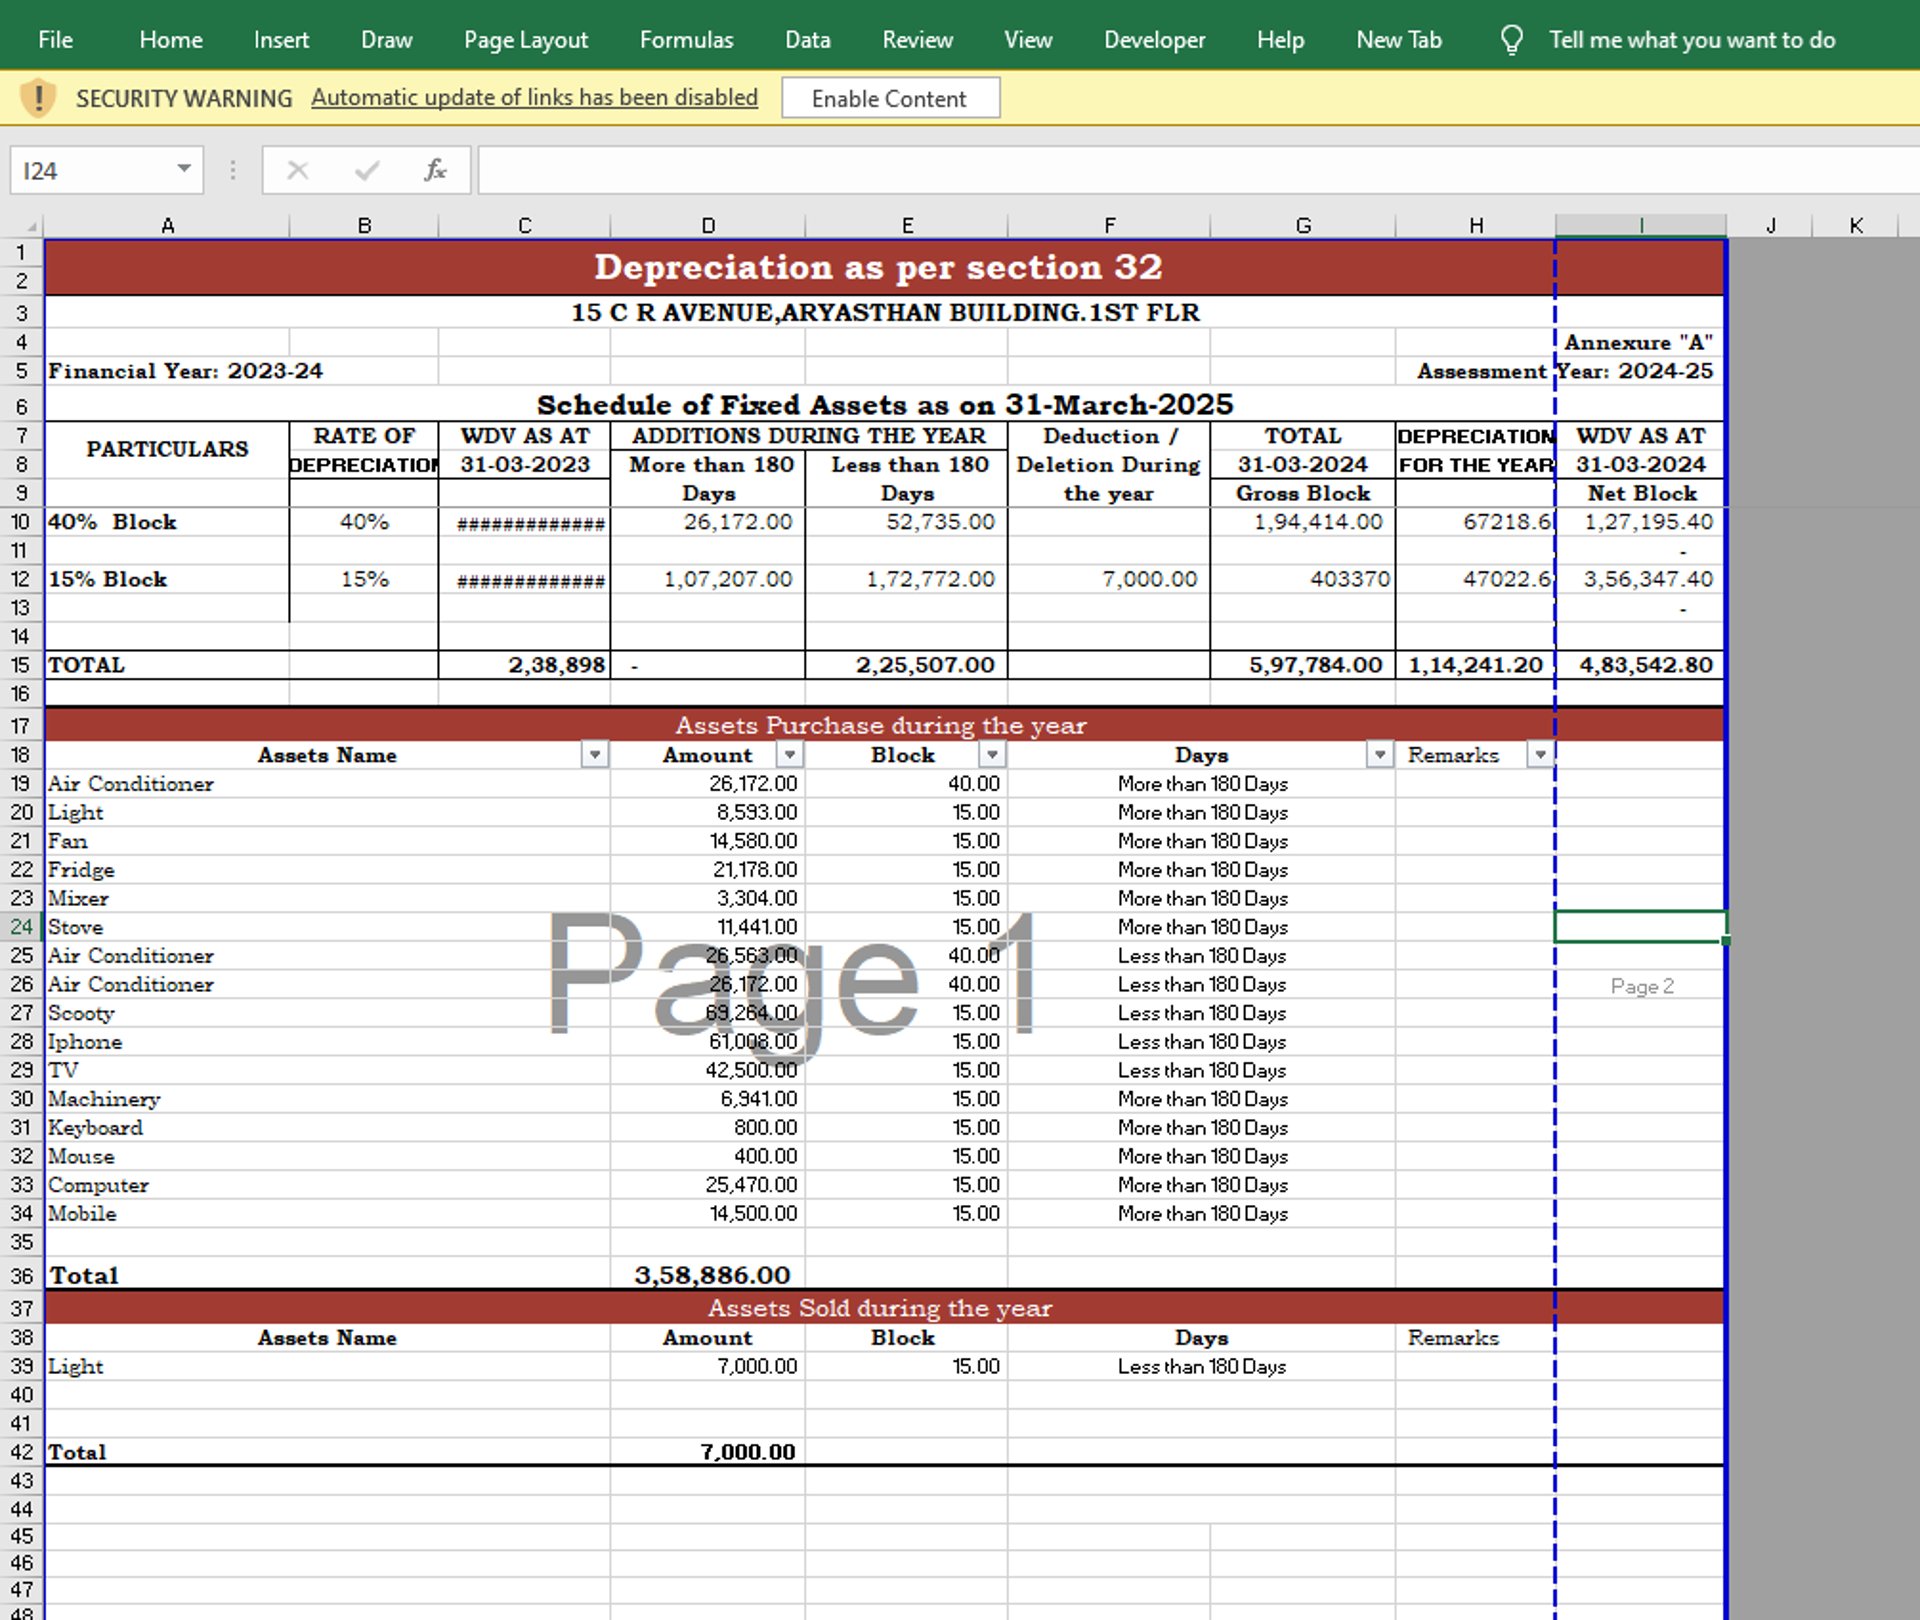Click the insert function fx icon
Image resolution: width=1920 pixels, height=1620 pixels.
435,170
